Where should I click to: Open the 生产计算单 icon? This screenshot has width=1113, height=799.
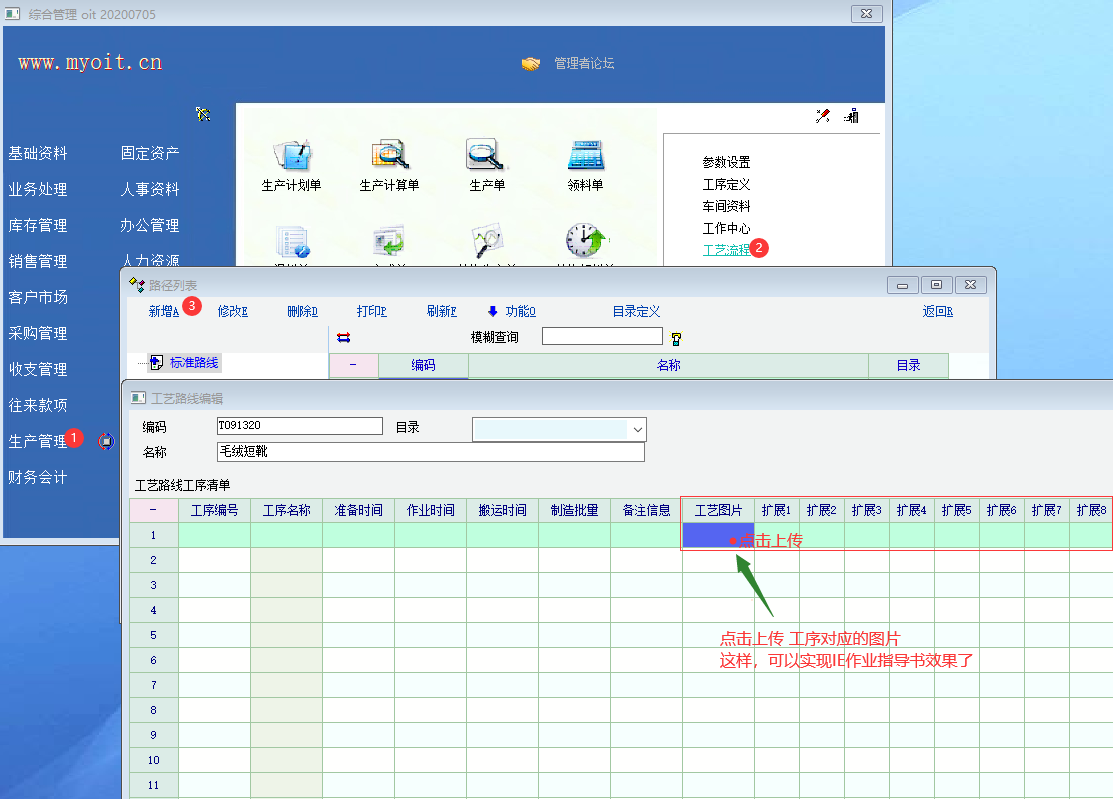(389, 156)
